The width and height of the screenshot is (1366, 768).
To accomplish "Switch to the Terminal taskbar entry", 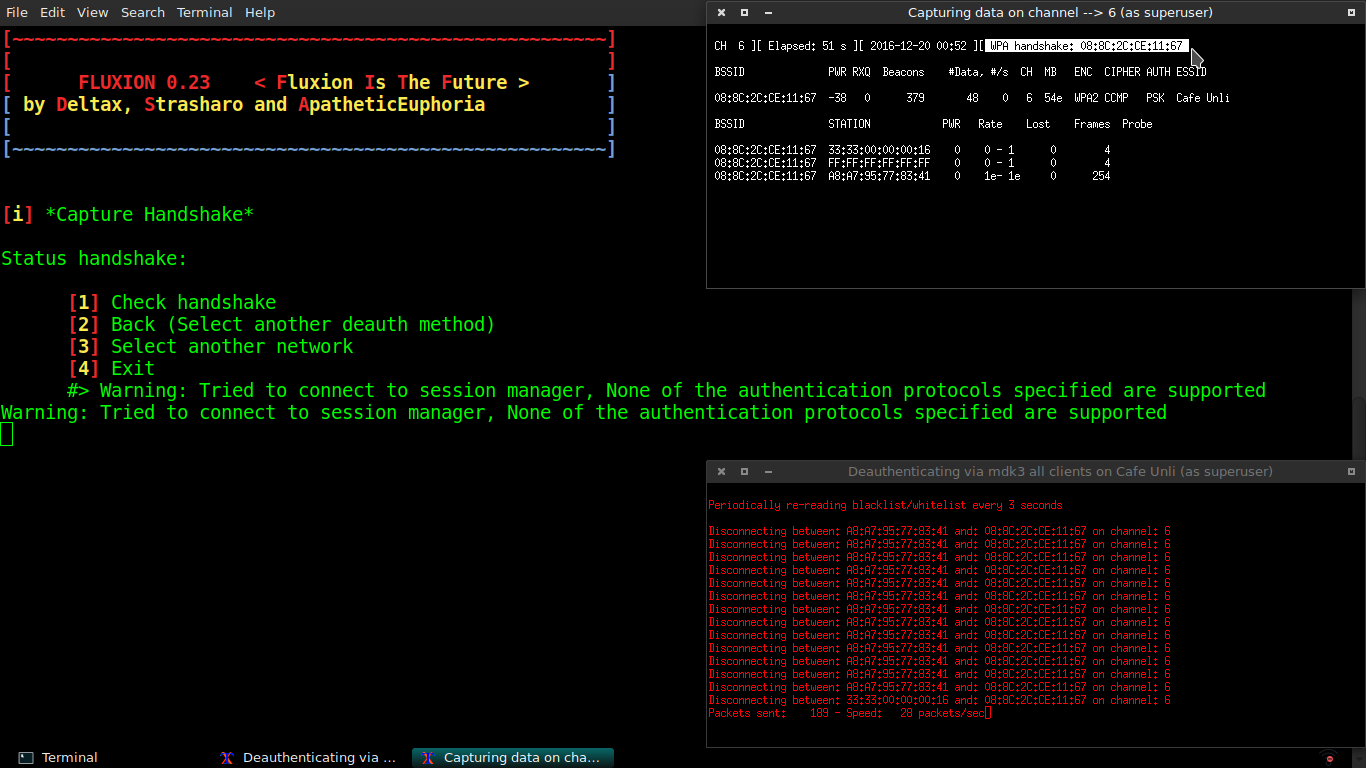I will coord(59,758).
